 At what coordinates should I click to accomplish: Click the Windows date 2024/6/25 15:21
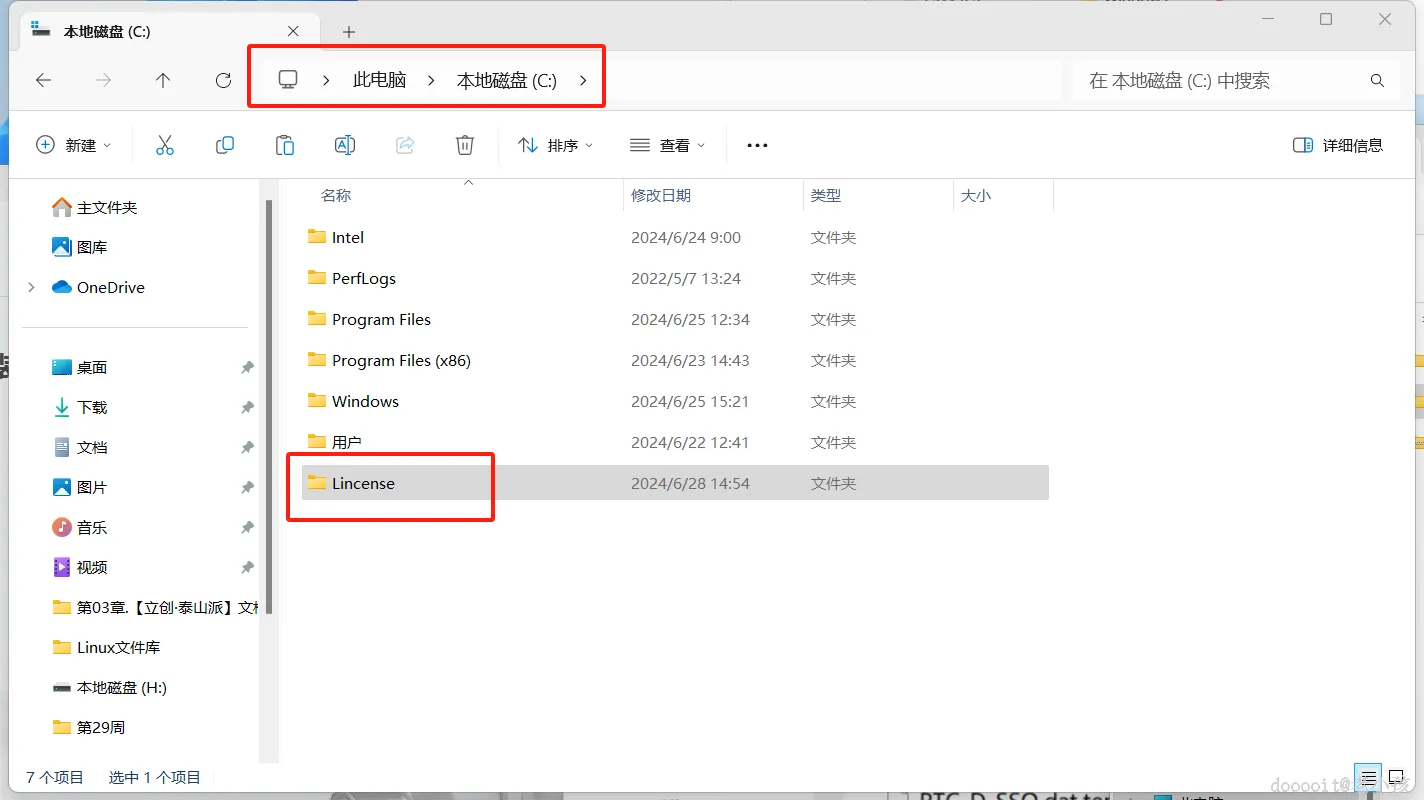pos(690,401)
